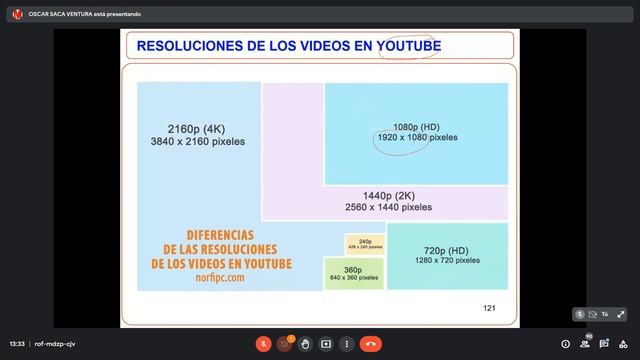This screenshot has width=640, height=360.
Task: Click the '720p (HD)' box label
Action: click(446, 251)
